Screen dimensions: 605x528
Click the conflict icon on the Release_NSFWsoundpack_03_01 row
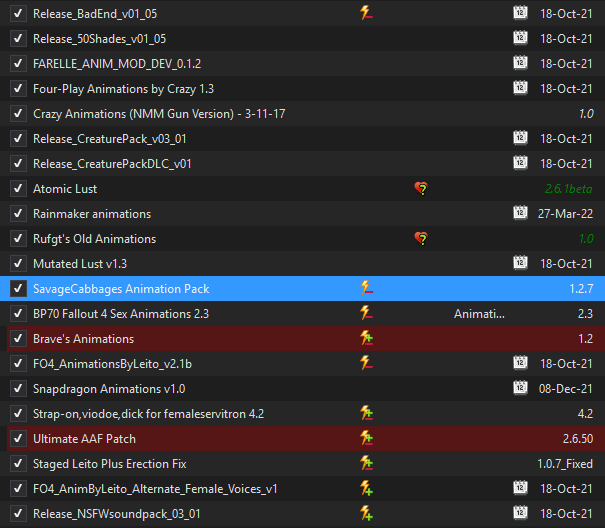(x=366, y=513)
